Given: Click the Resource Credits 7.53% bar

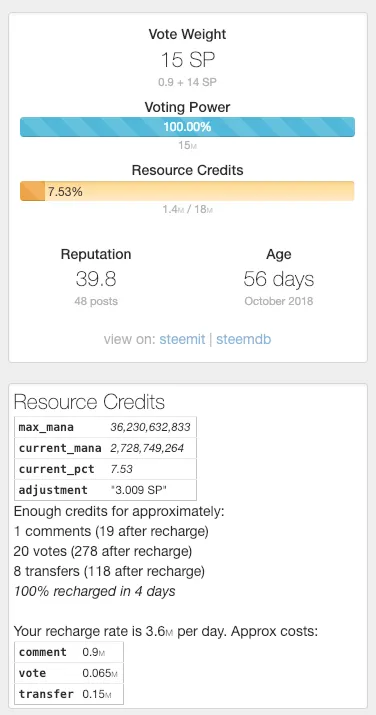Looking at the screenshot, I should pyautogui.click(x=187, y=191).
